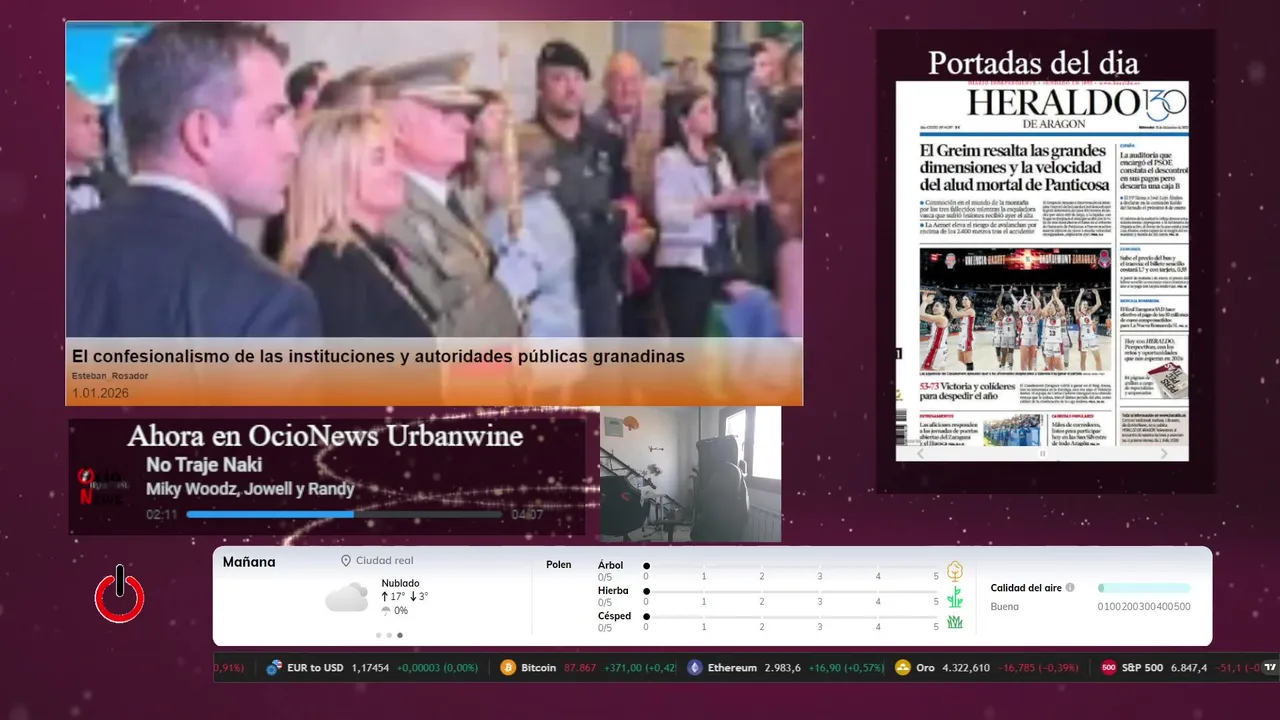Click the Ahora en OcioNews Urbanwine heading

(325, 436)
